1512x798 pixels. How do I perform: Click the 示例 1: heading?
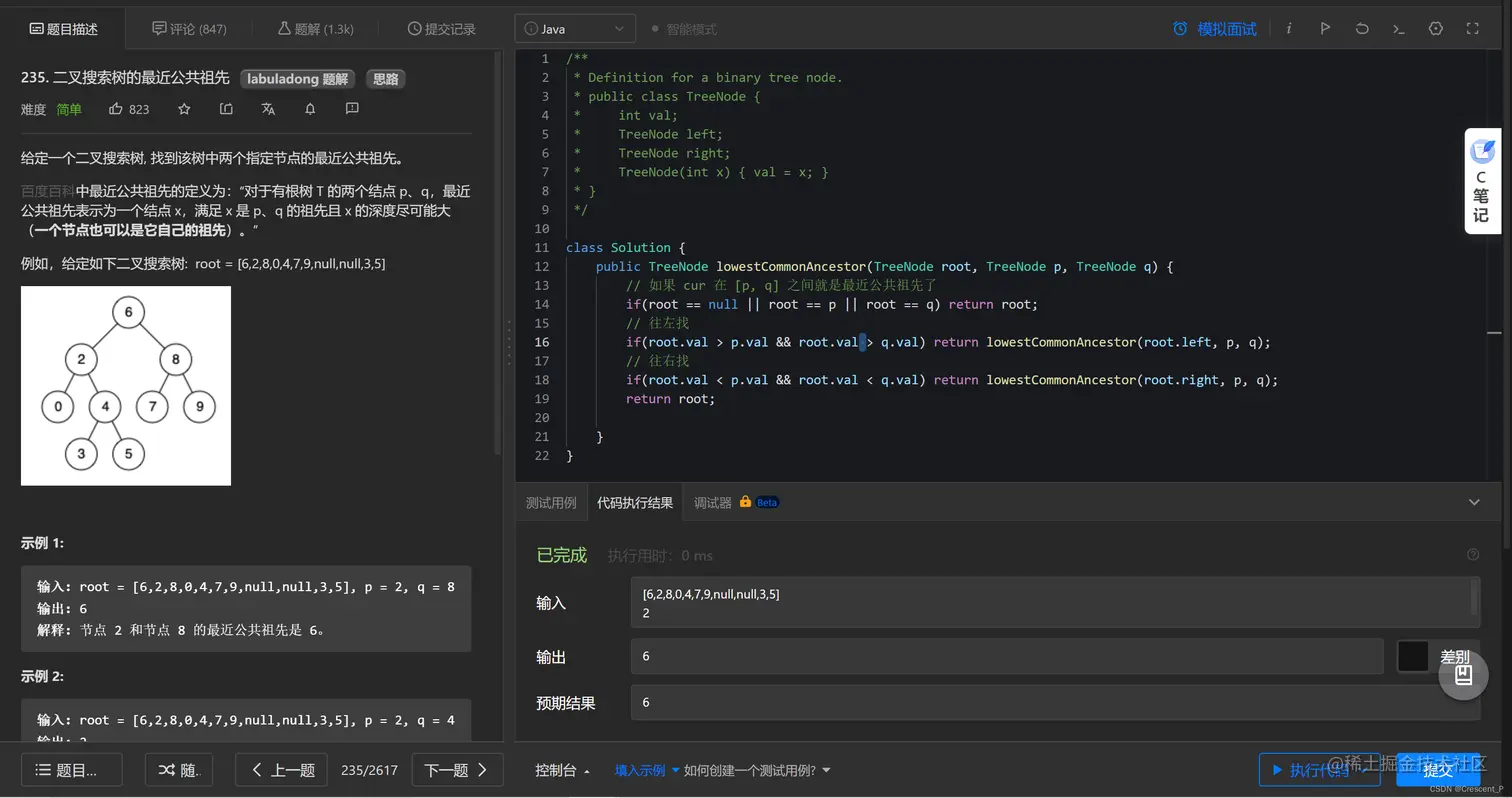click(x=42, y=543)
